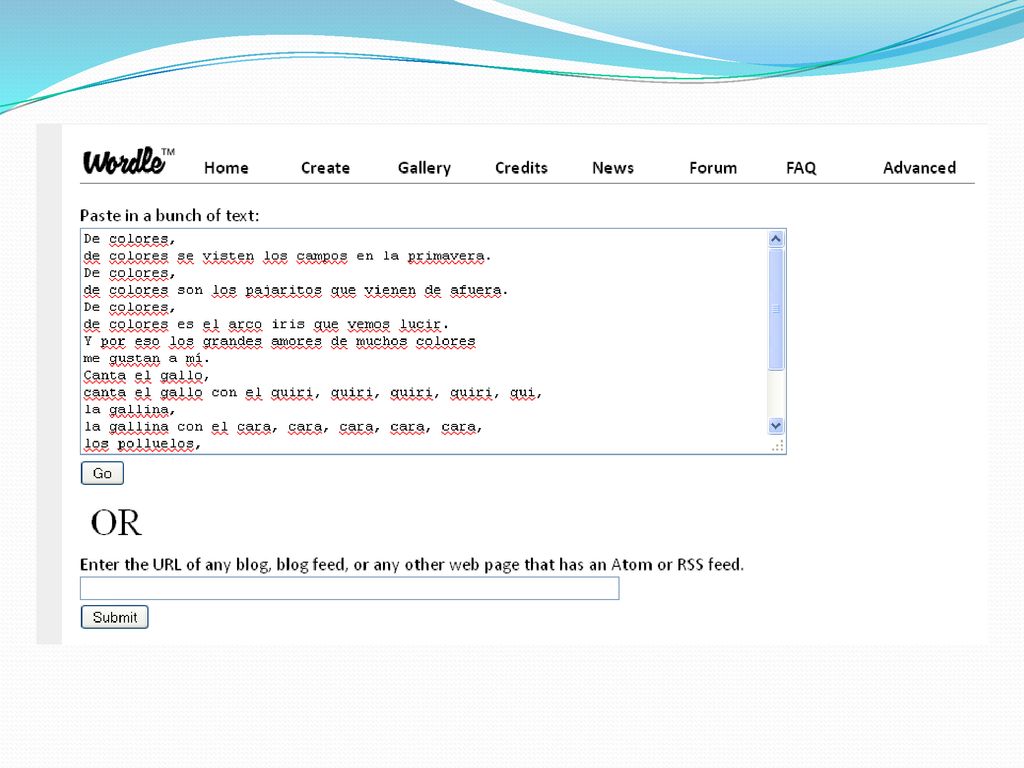Click the line 'Canta el gallo,'

(x=146, y=376)
